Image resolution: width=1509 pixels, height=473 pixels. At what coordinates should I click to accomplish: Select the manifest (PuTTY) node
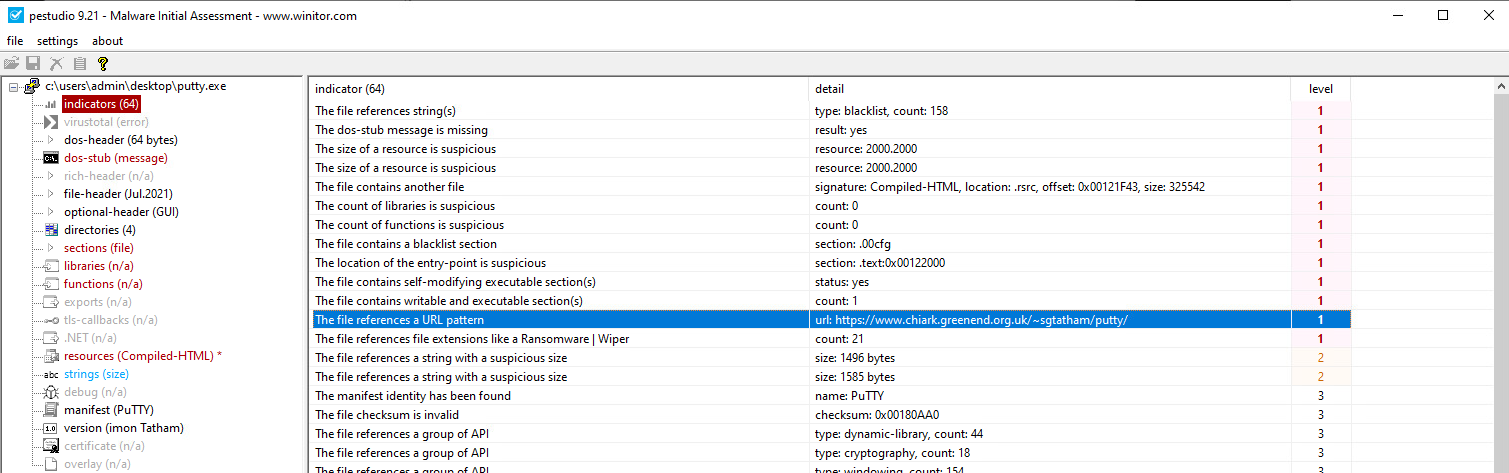tap(108, 410)
